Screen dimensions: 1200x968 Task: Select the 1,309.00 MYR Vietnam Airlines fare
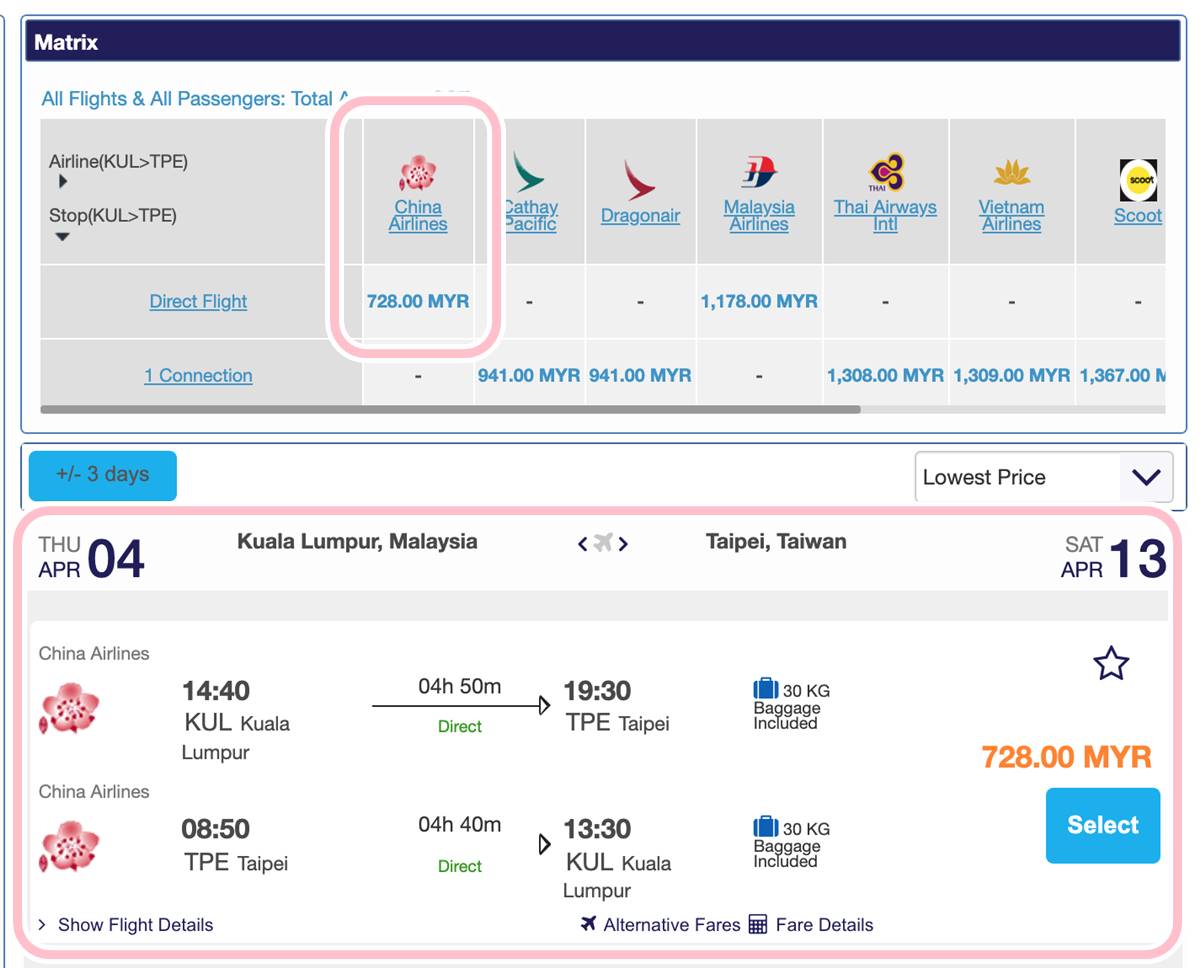tap(1012, 376)
